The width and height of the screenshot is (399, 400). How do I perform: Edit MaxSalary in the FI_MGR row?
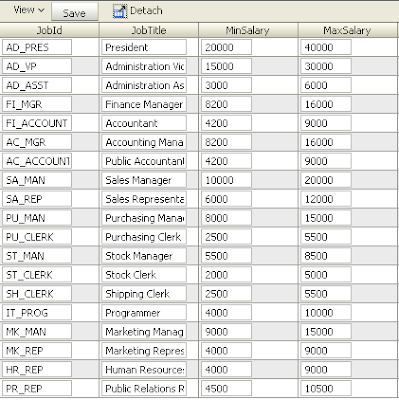(x=326, y=104)
